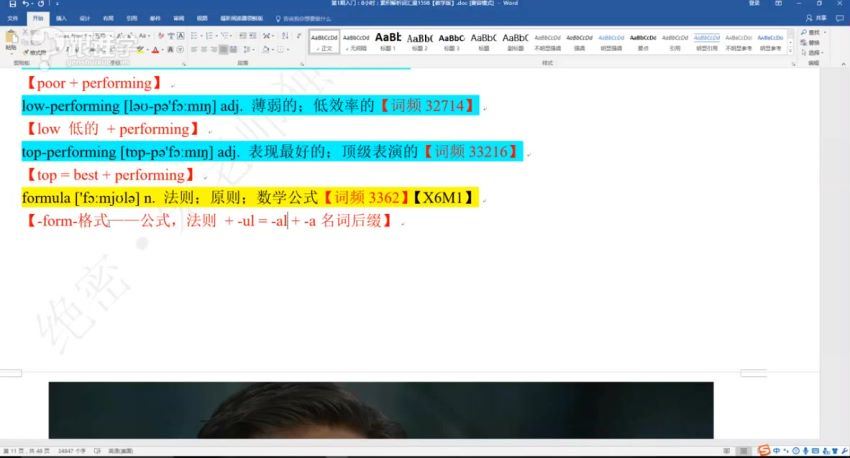Click the Tell Me search box
Image resolution: width=850 pixels, height=458 pixels.
[x=304, y=18]
